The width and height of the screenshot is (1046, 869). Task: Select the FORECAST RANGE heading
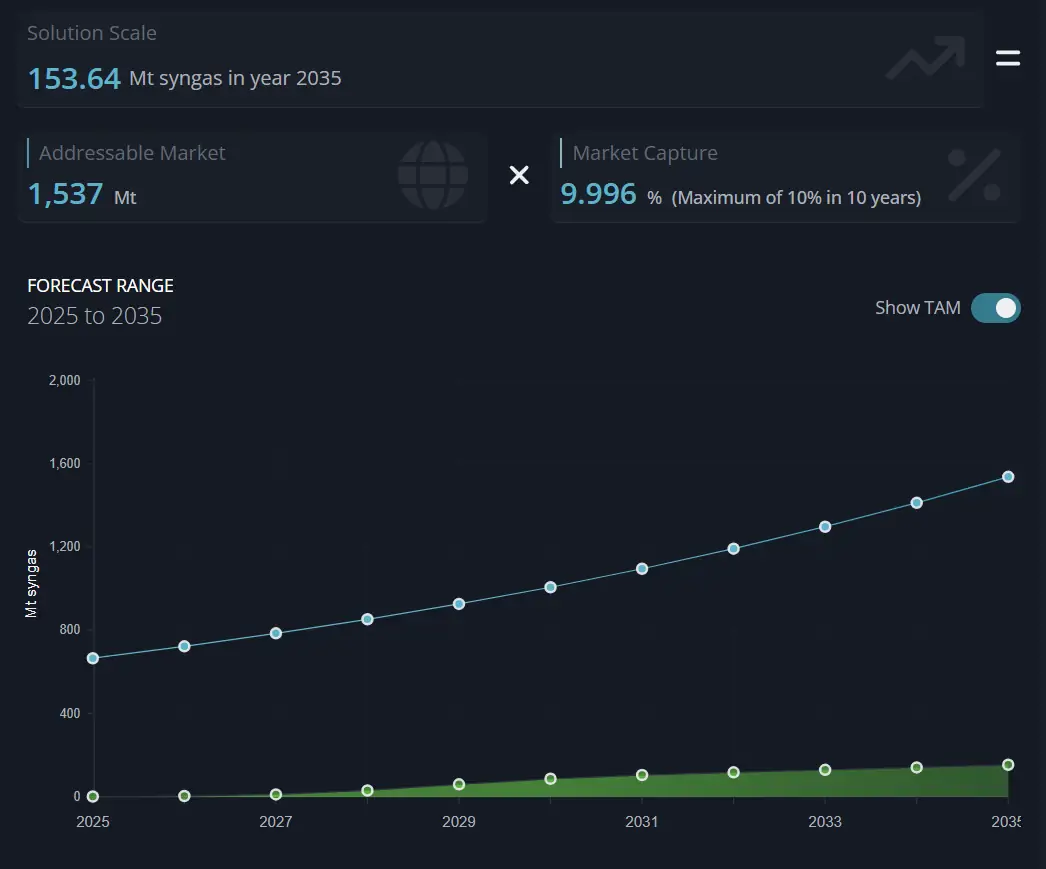click(x=100, y=285)
